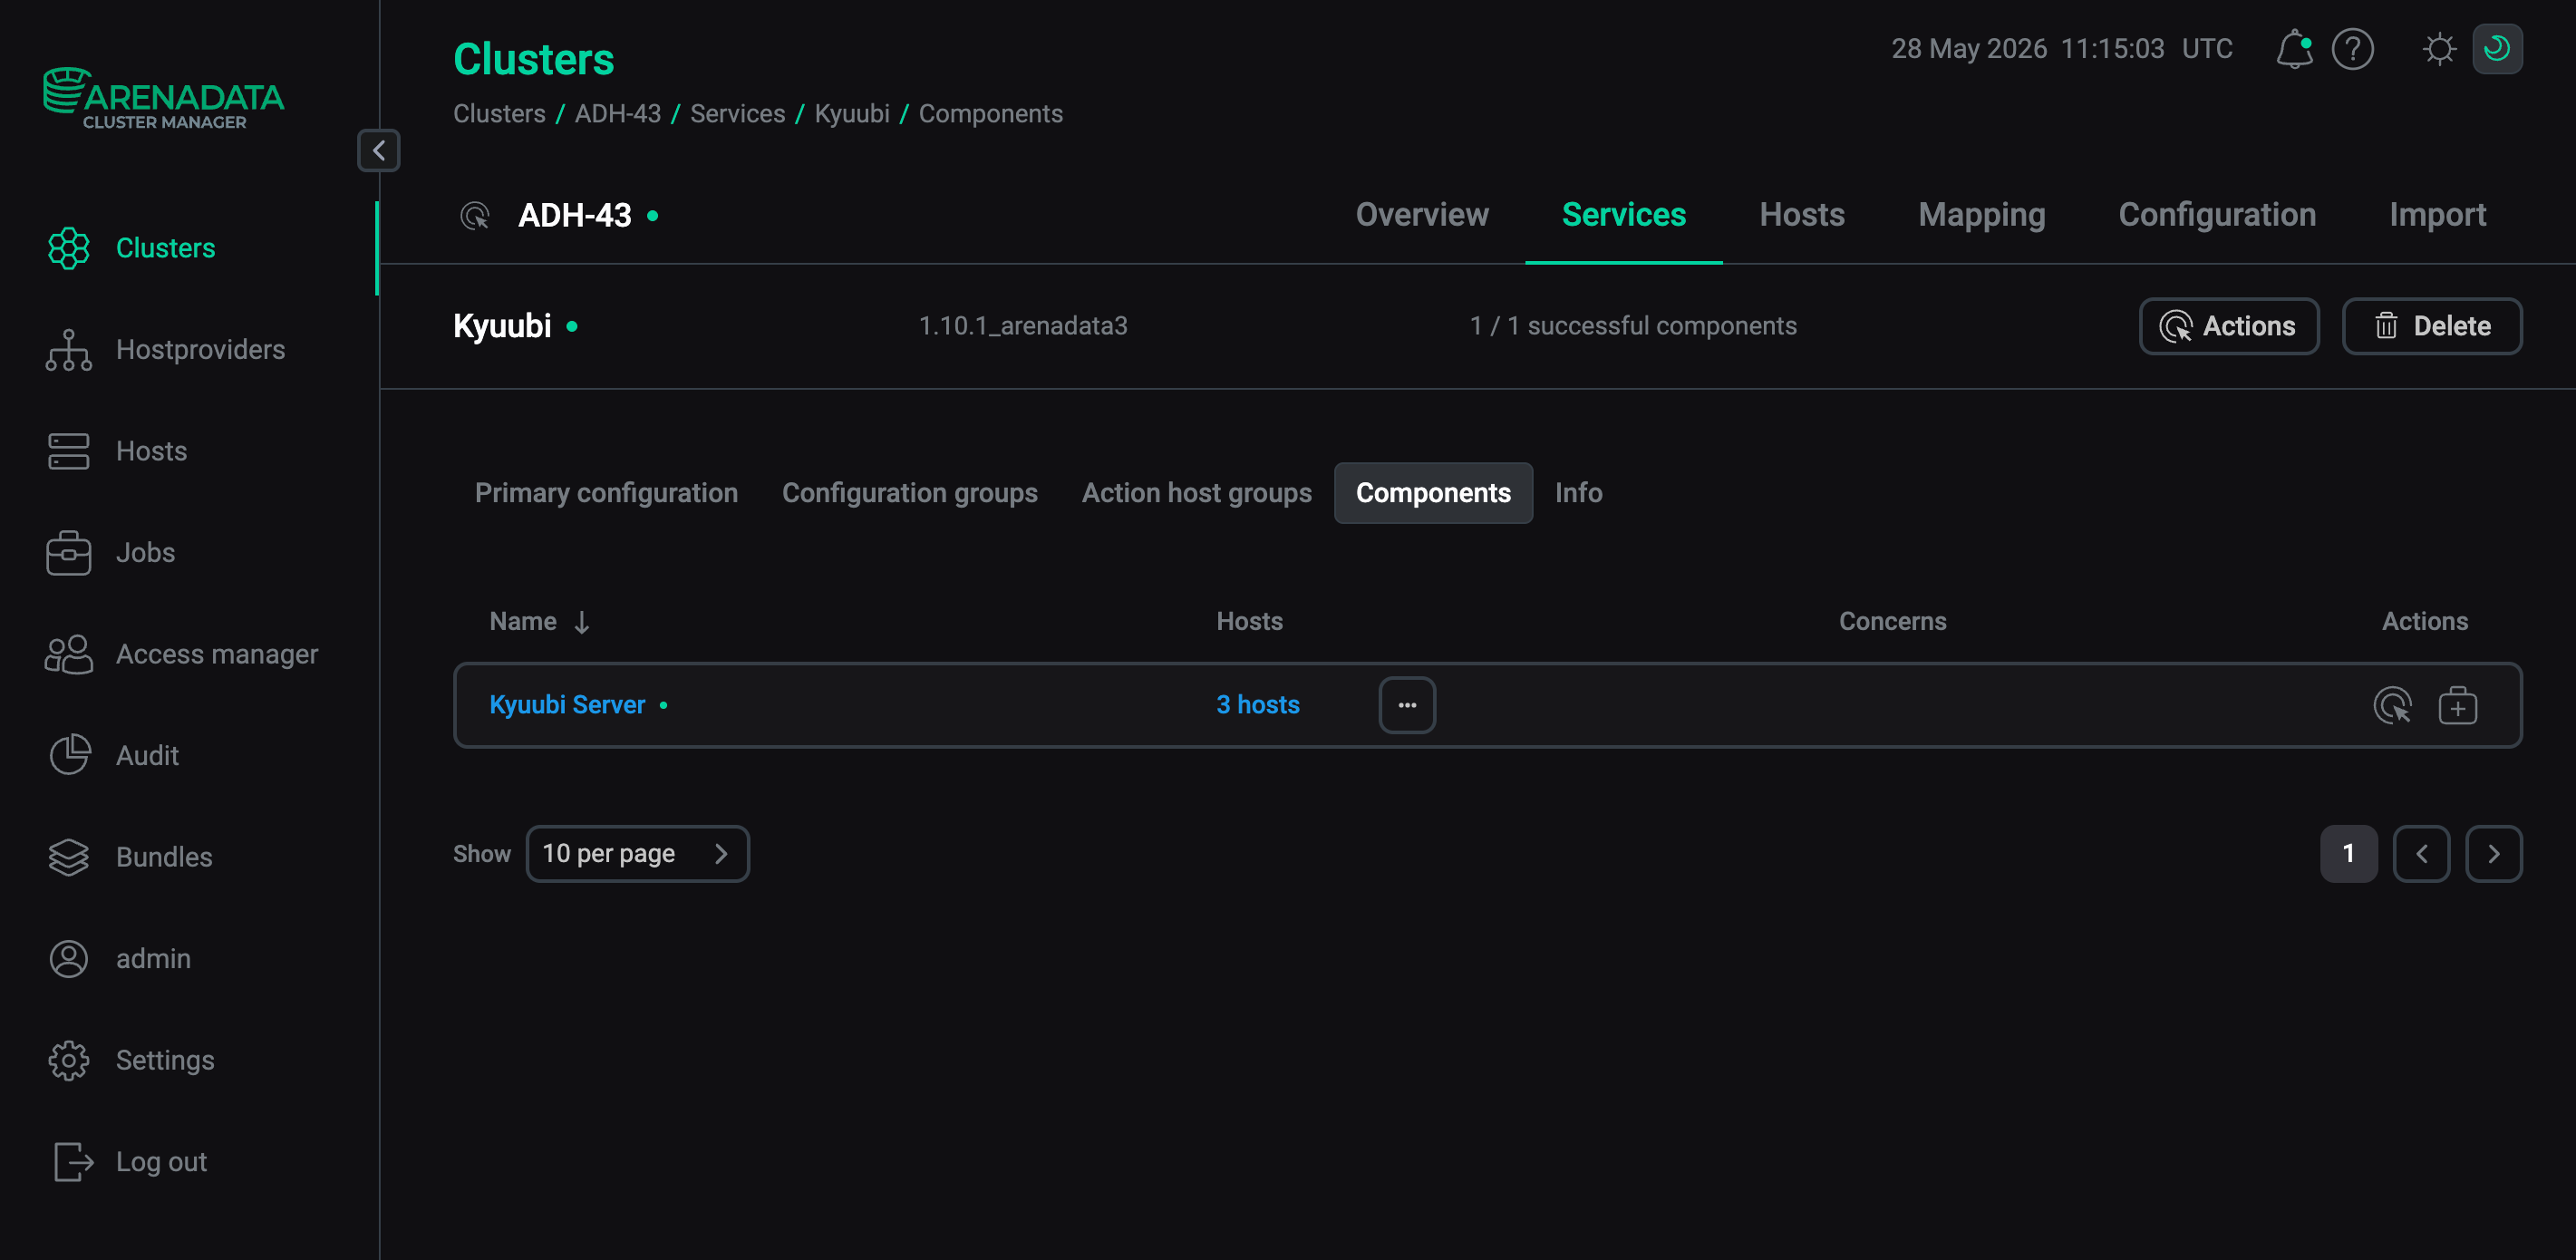Open the 10 per page dropdown
Image resolution: width=2576 pixels, height=1260 pixels.
pyautogui.click(x=637, y=854)
